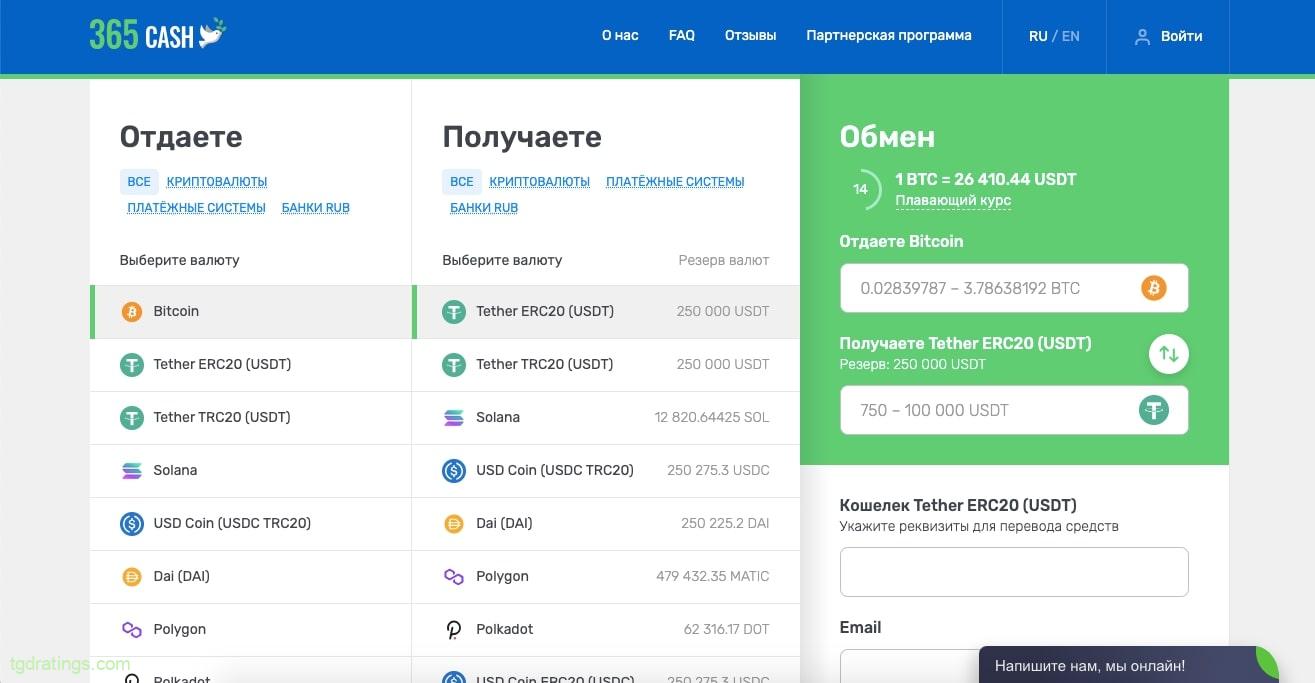
Task: Click reserve value 62 316.17 DOT
Action: click(727, 630)
